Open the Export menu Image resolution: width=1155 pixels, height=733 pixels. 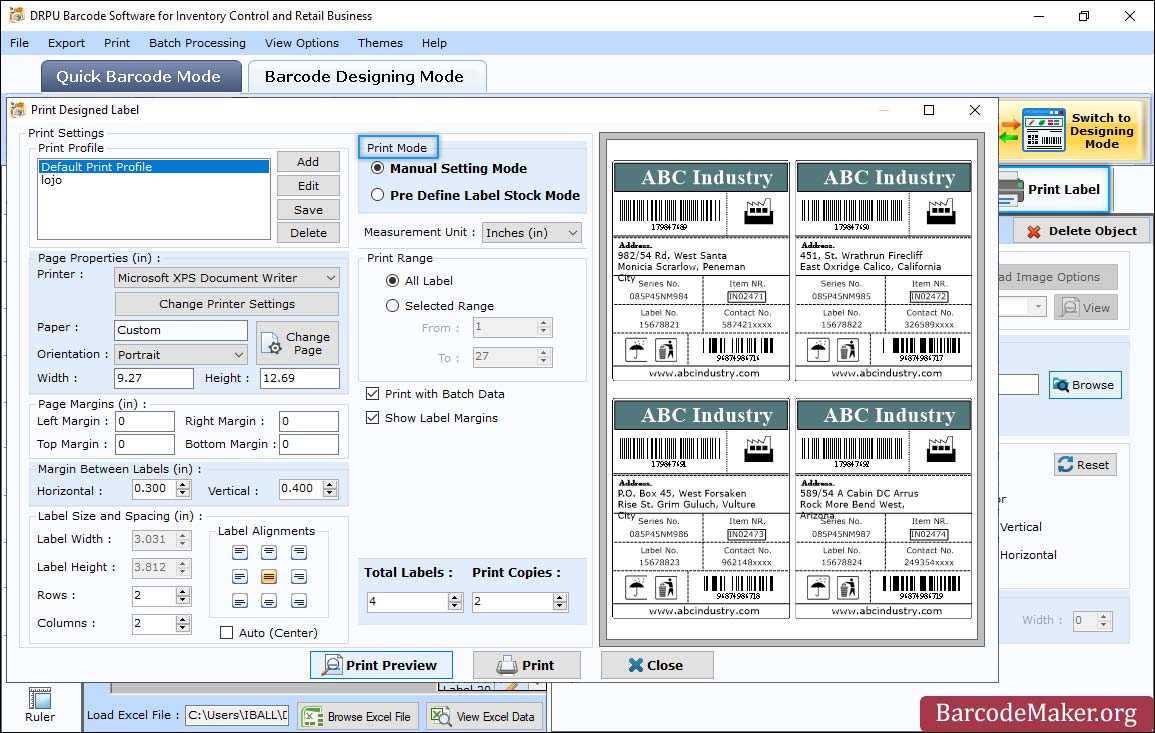point(66,43)
